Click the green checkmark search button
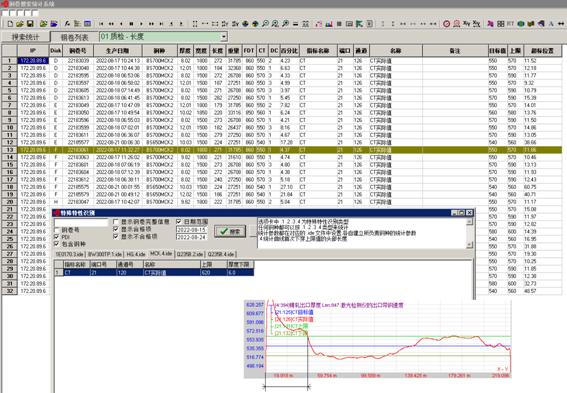This screenshot has height=393, width=567. pyautogui.click(x=230, y=231)
